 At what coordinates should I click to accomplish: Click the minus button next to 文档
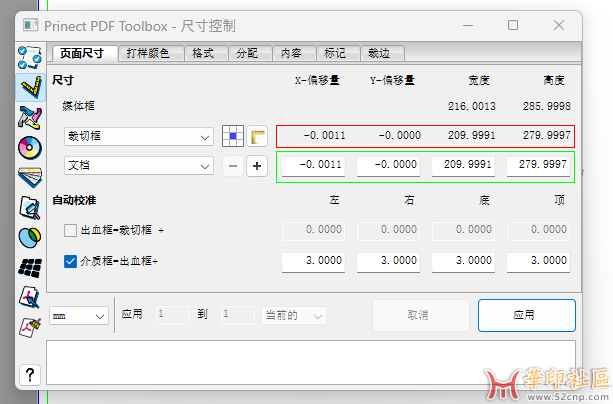pos(233,166)
